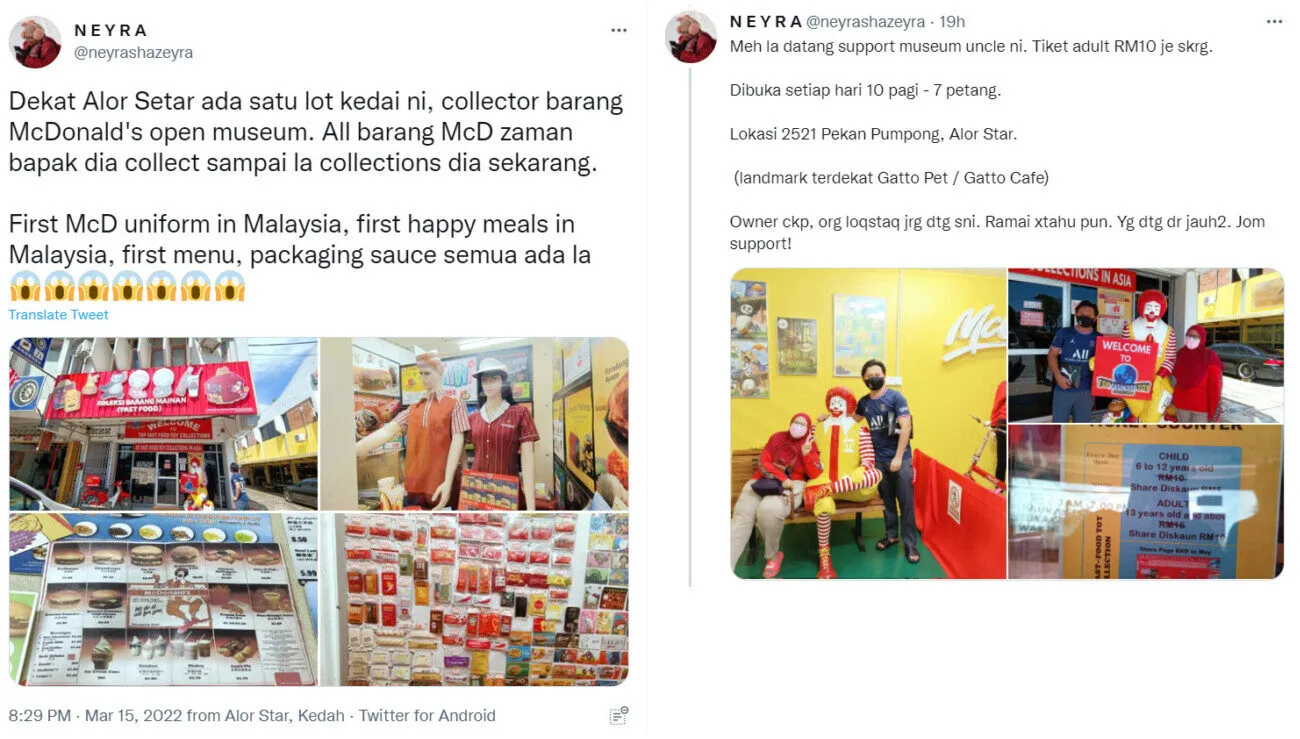This screenshot has height=739, width=1300.
Task: Click the N E Y R A name in the left tweet
Action: pyautogui.click(x=111, y=31)
